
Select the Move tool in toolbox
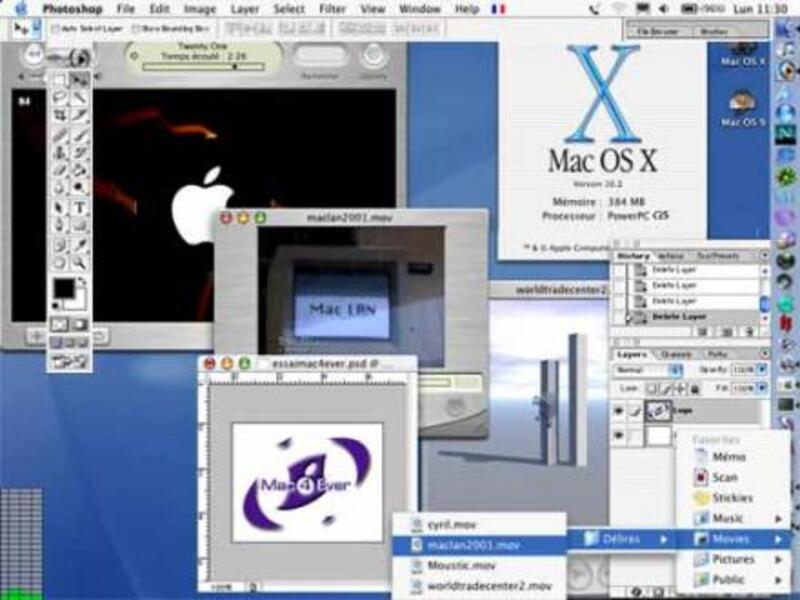click(x=79, y=79)
